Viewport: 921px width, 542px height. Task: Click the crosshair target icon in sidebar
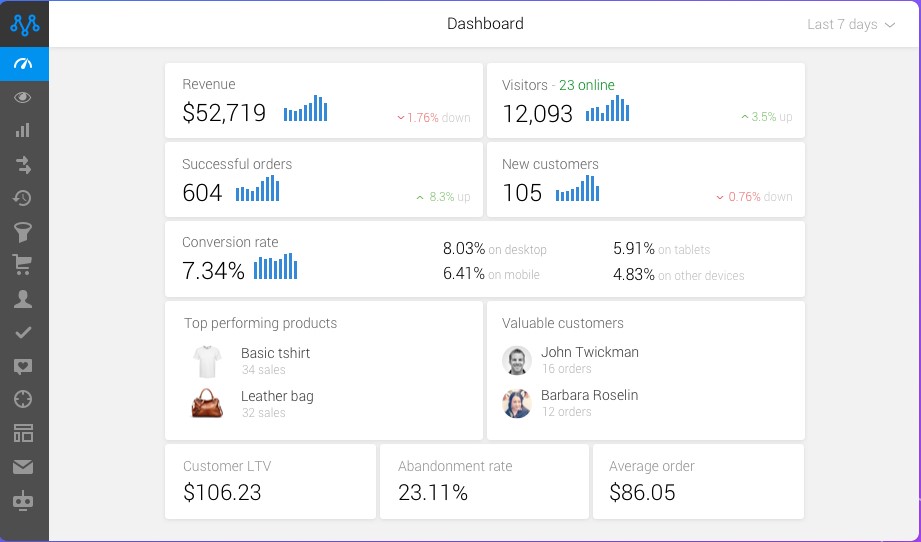tap(24, 399)
